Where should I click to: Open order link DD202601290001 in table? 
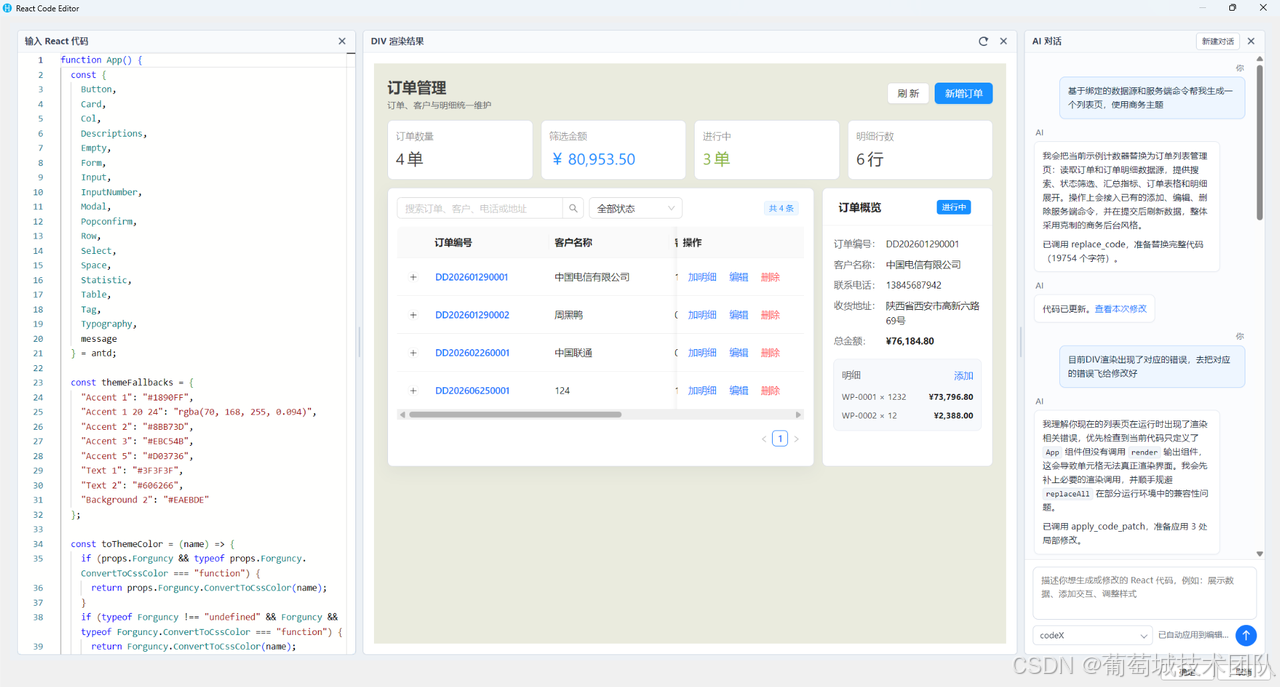click(x=472, y=277)
